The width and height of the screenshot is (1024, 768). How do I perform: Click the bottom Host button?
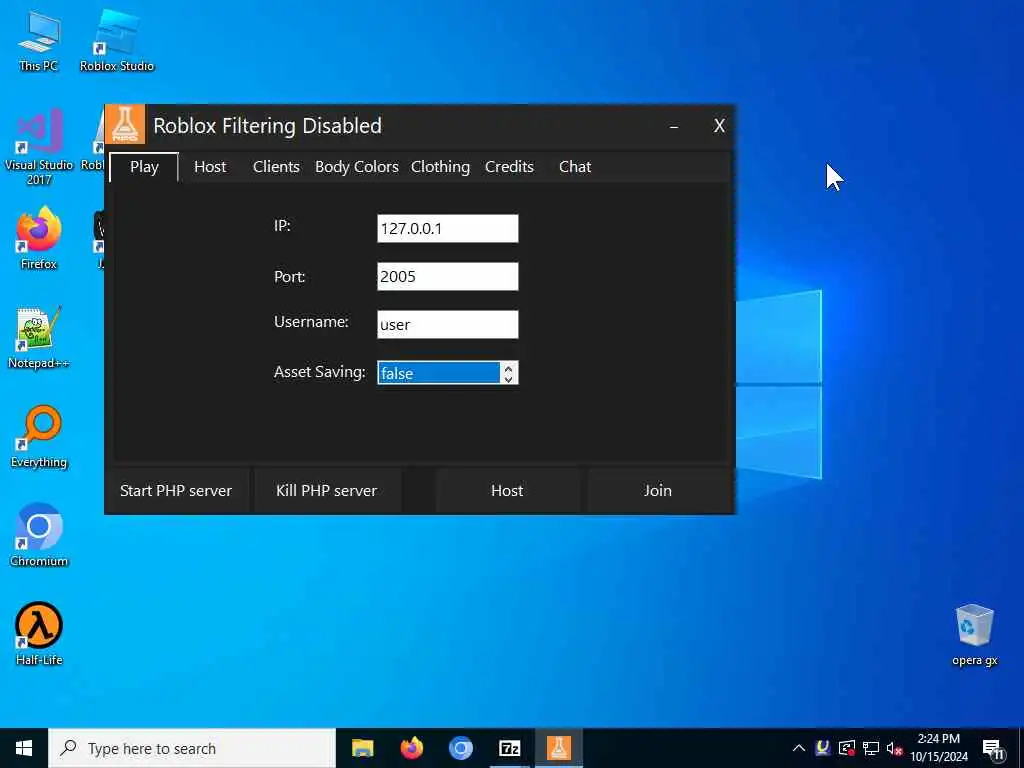[507, 490]
